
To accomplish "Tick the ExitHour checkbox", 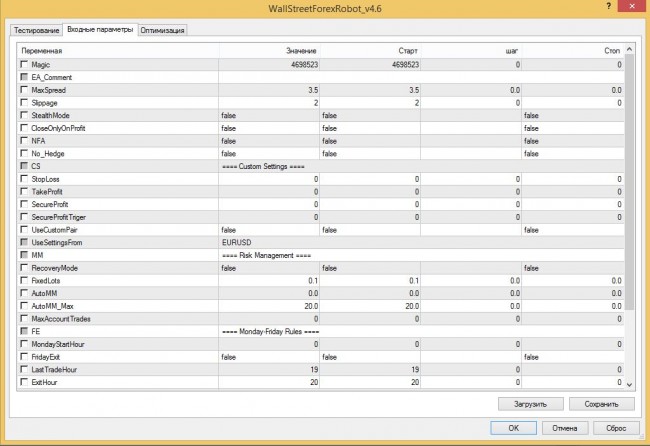I will pyautogui.click(x=24, y=382).
